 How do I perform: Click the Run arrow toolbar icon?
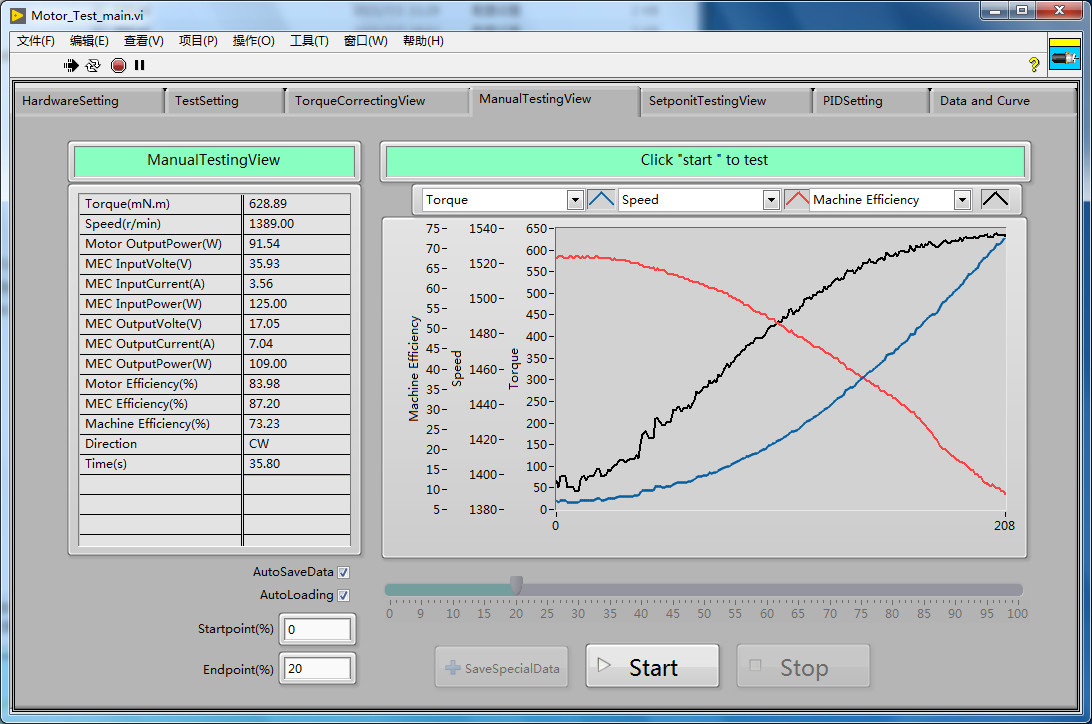71,65
